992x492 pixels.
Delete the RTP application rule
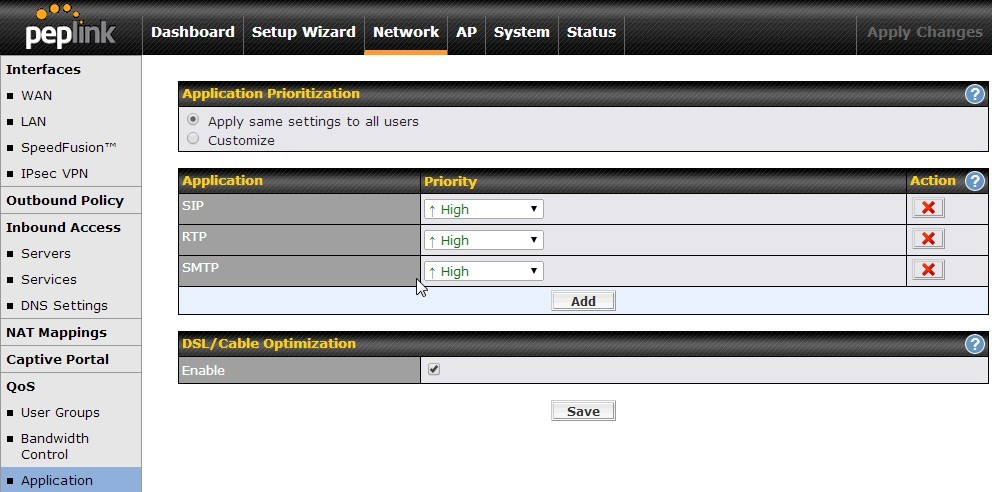928,238
